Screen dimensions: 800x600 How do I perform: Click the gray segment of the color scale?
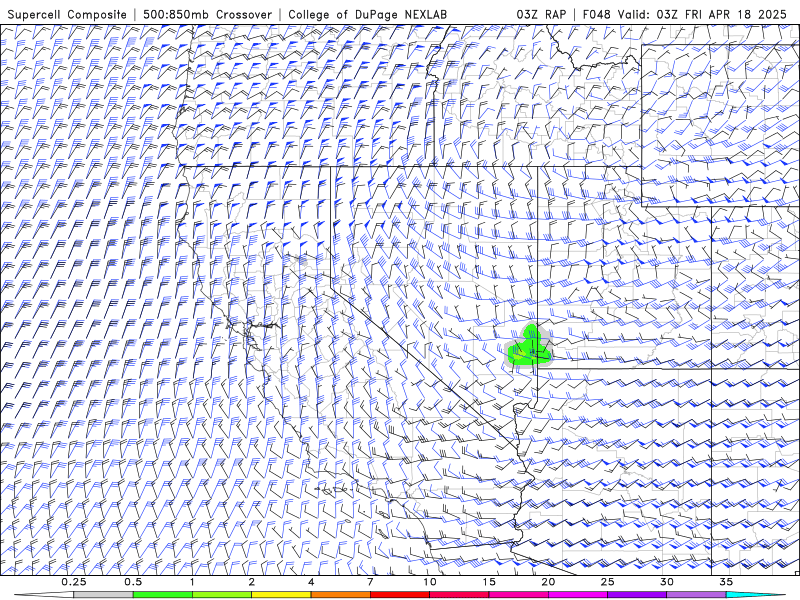(103, 595)
